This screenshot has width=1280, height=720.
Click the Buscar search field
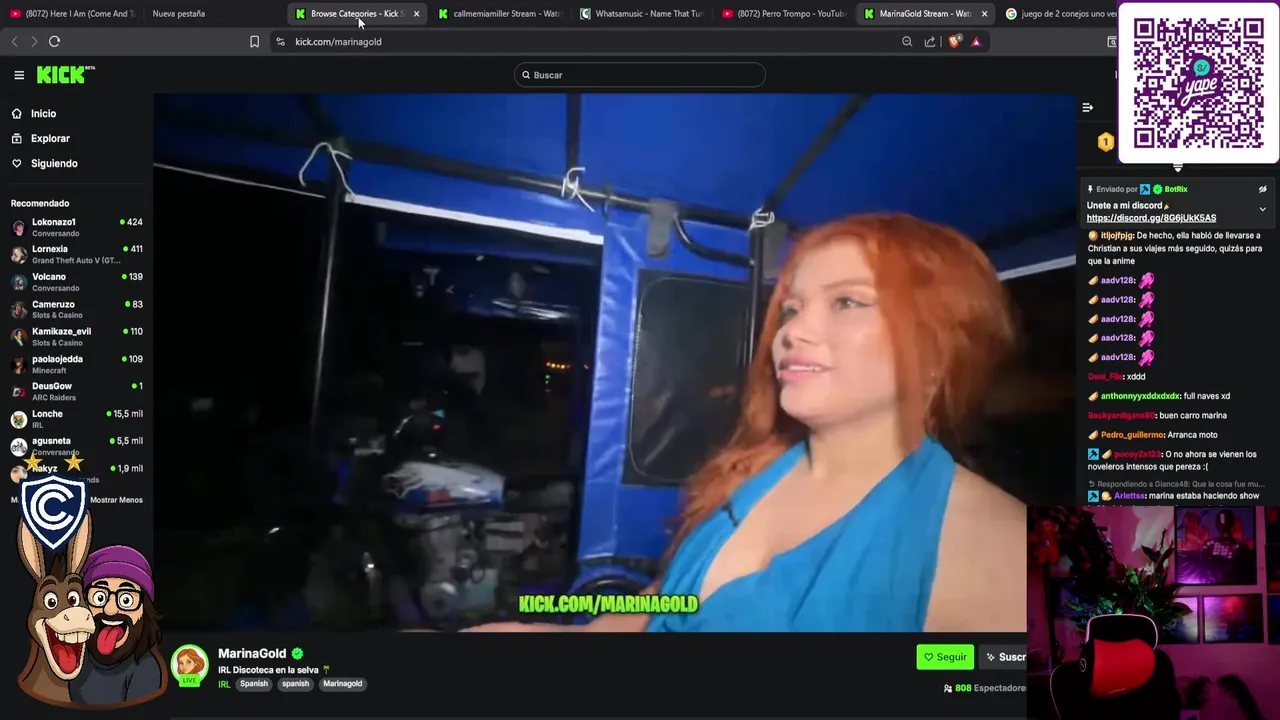[x=640, y=75]
